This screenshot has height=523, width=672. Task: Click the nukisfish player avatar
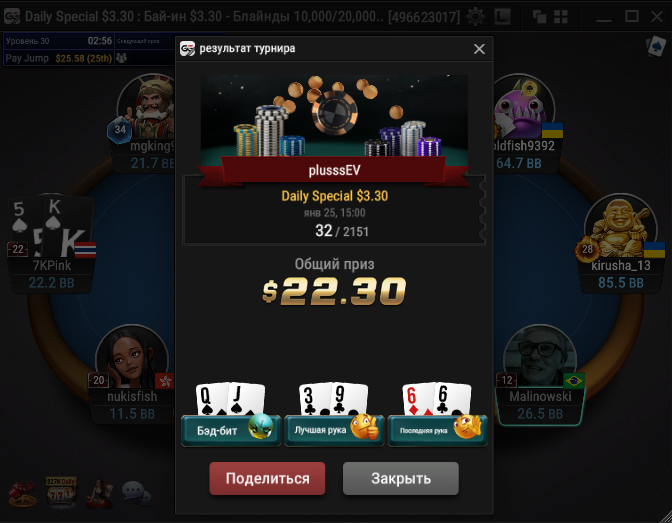pos(132,358)
